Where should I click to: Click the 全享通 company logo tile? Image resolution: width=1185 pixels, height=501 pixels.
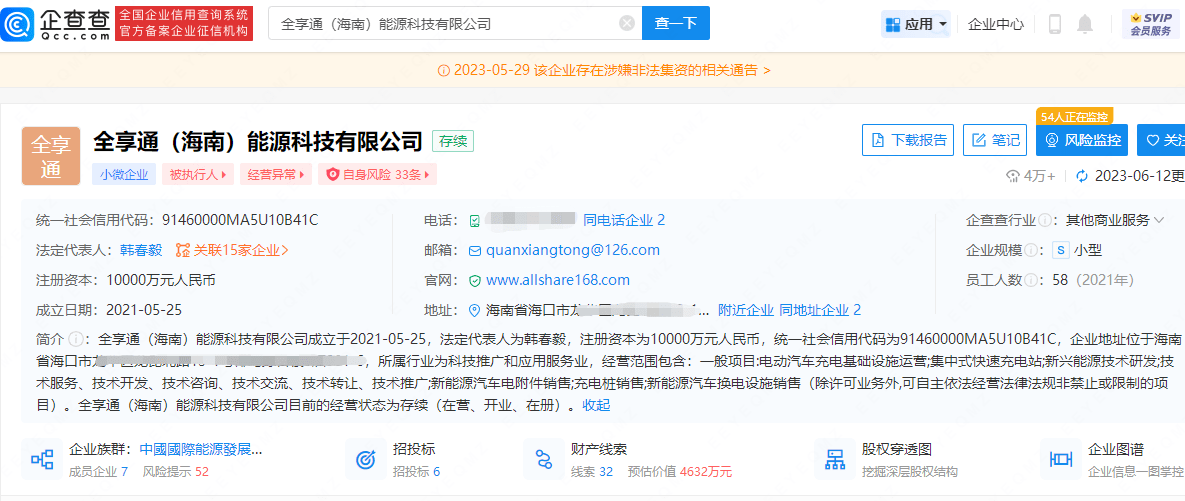click(x=51, y=156)
